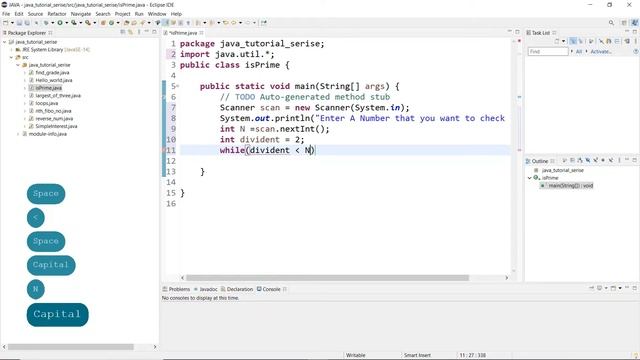Click the Debug bug icon in the toolbar
Viewport: 640px width, 360px height.
click(x=46, y=23)
